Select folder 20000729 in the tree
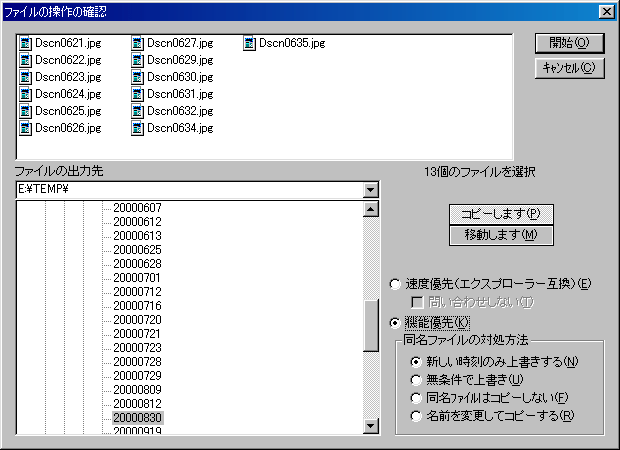620x450 pixels. (x=137, y=376)
